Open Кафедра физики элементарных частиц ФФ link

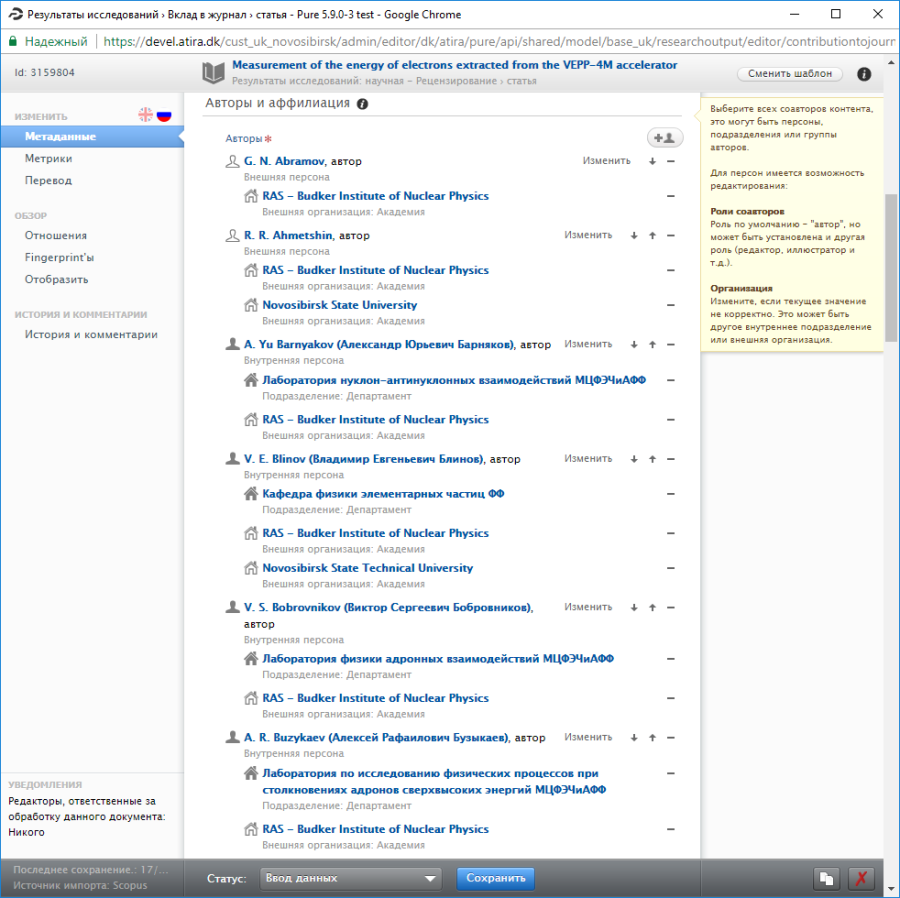[x=383, y=493]
